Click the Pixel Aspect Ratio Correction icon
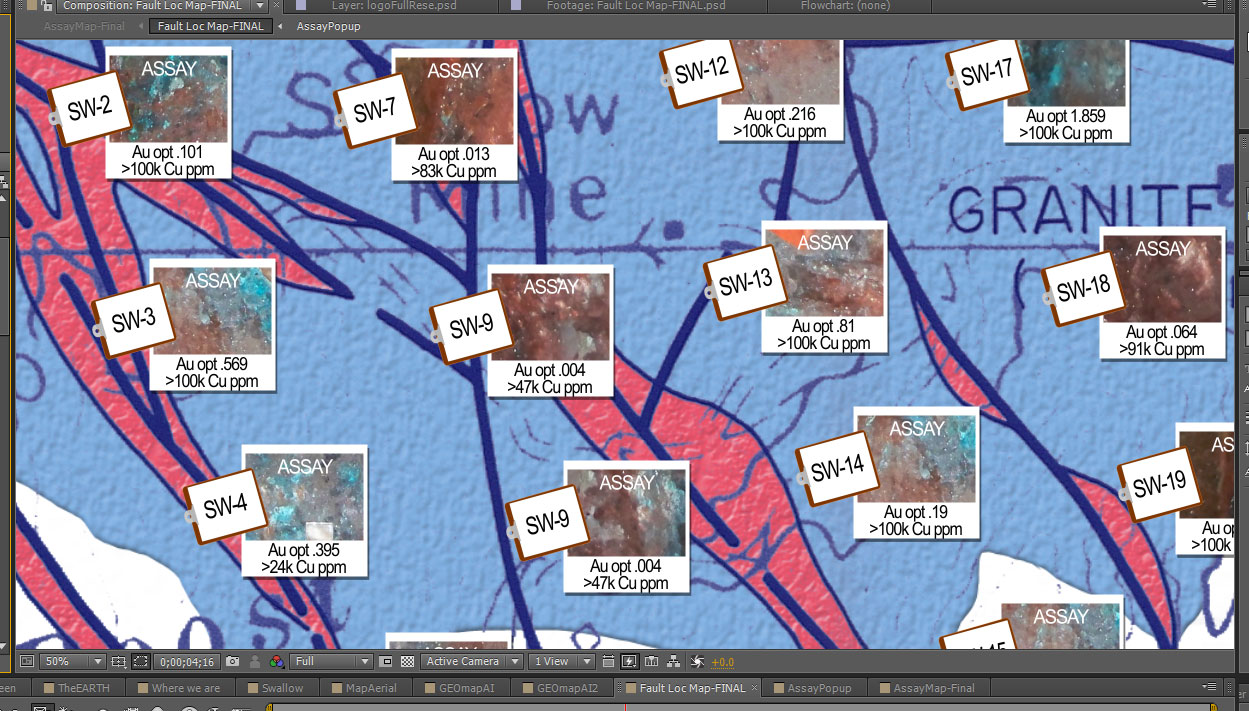 click(607, 661)
